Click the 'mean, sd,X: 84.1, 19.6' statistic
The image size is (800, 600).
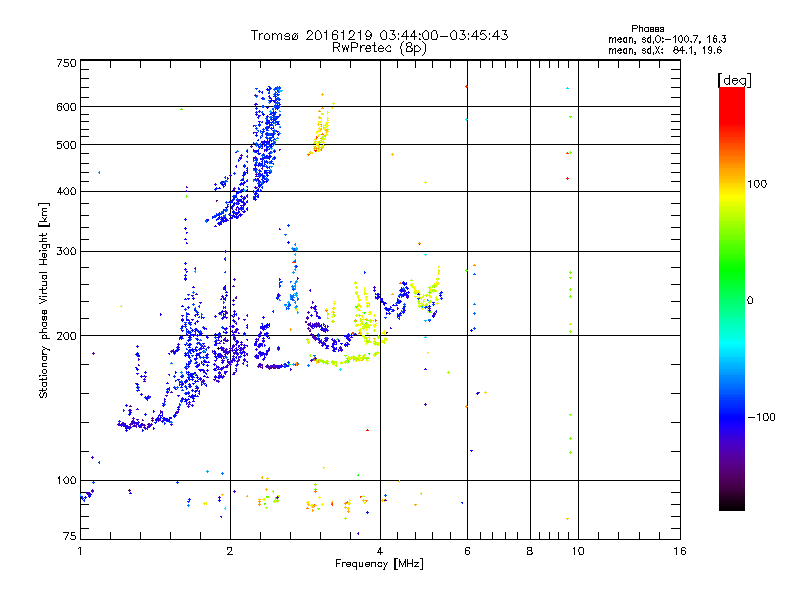pos(665,51)
